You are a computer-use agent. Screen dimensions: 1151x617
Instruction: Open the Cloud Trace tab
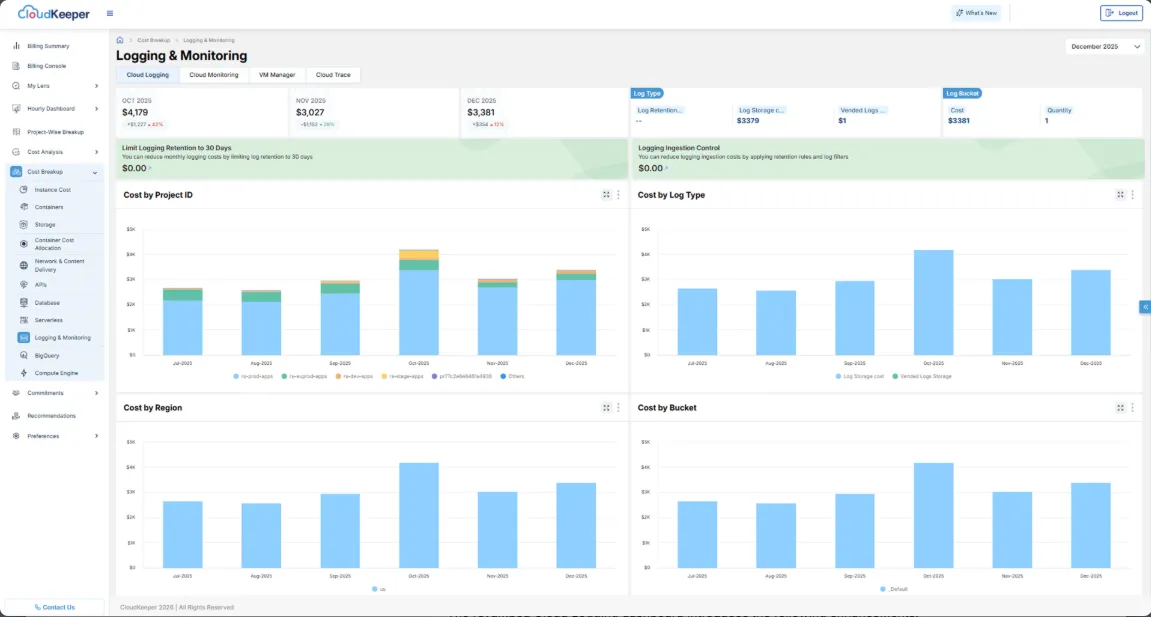(x=333, y=74)
